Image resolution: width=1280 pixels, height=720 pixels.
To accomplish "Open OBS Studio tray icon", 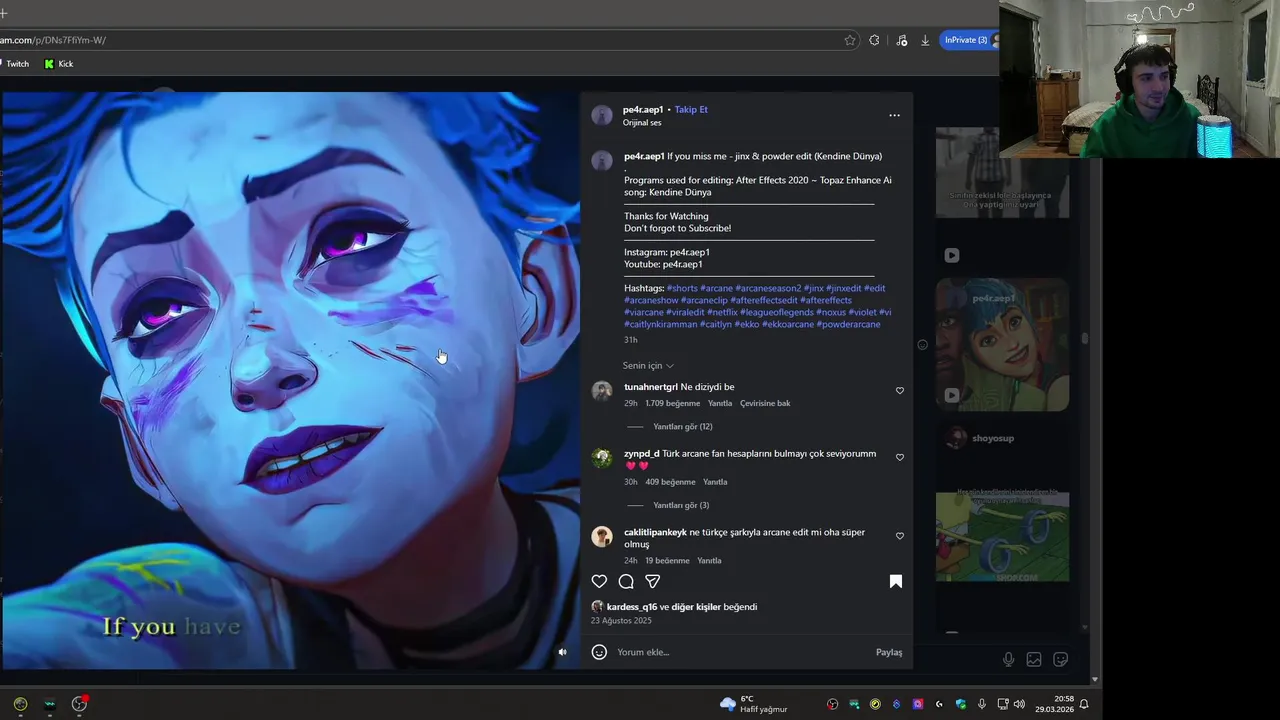I will point(832,704).
